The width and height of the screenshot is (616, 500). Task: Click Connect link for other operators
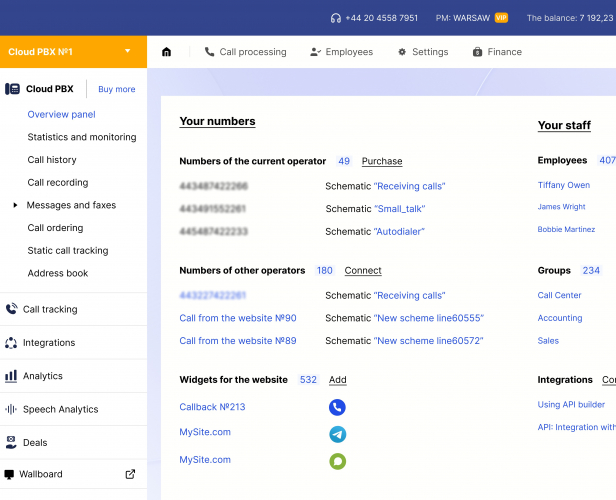click(x=363, y=270)
